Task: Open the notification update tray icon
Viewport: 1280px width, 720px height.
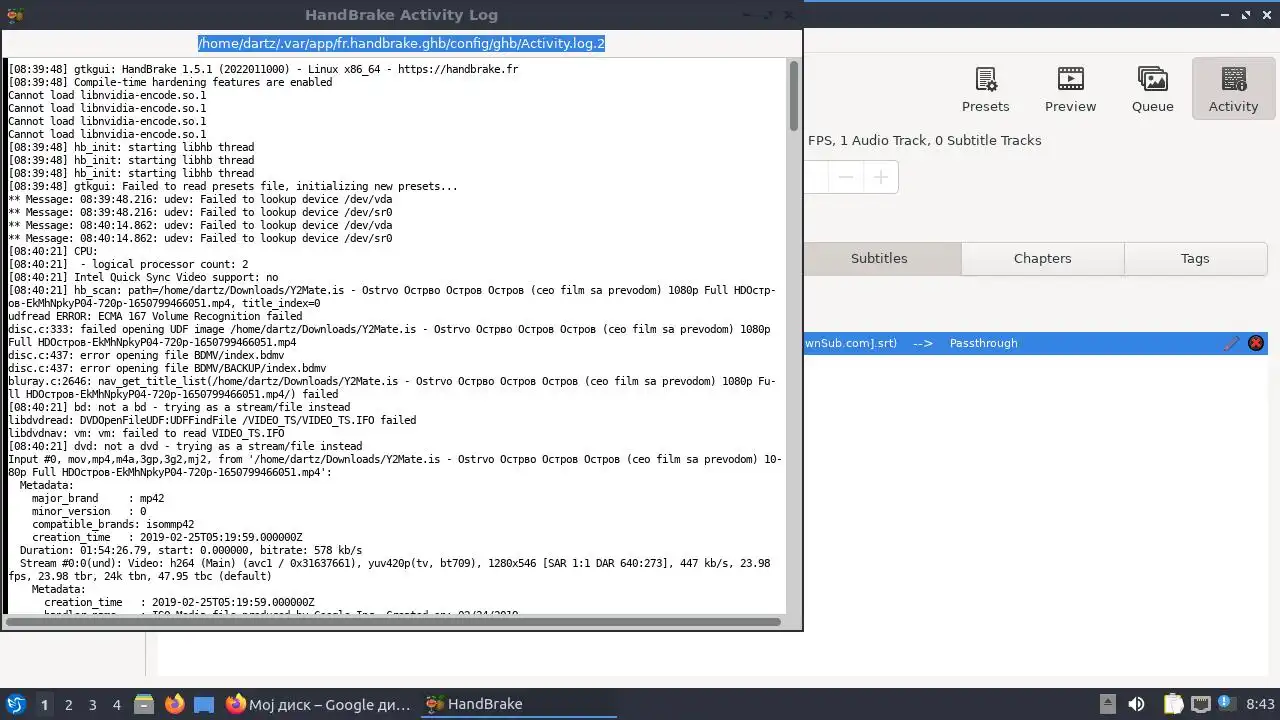Action: pos(1226,704)
